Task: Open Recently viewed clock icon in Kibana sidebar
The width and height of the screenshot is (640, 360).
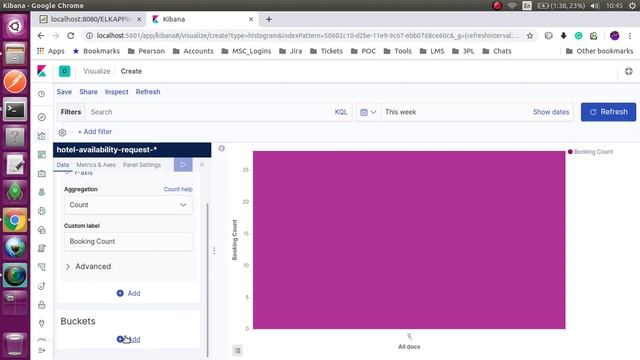Action: click(x=42, y=94)
